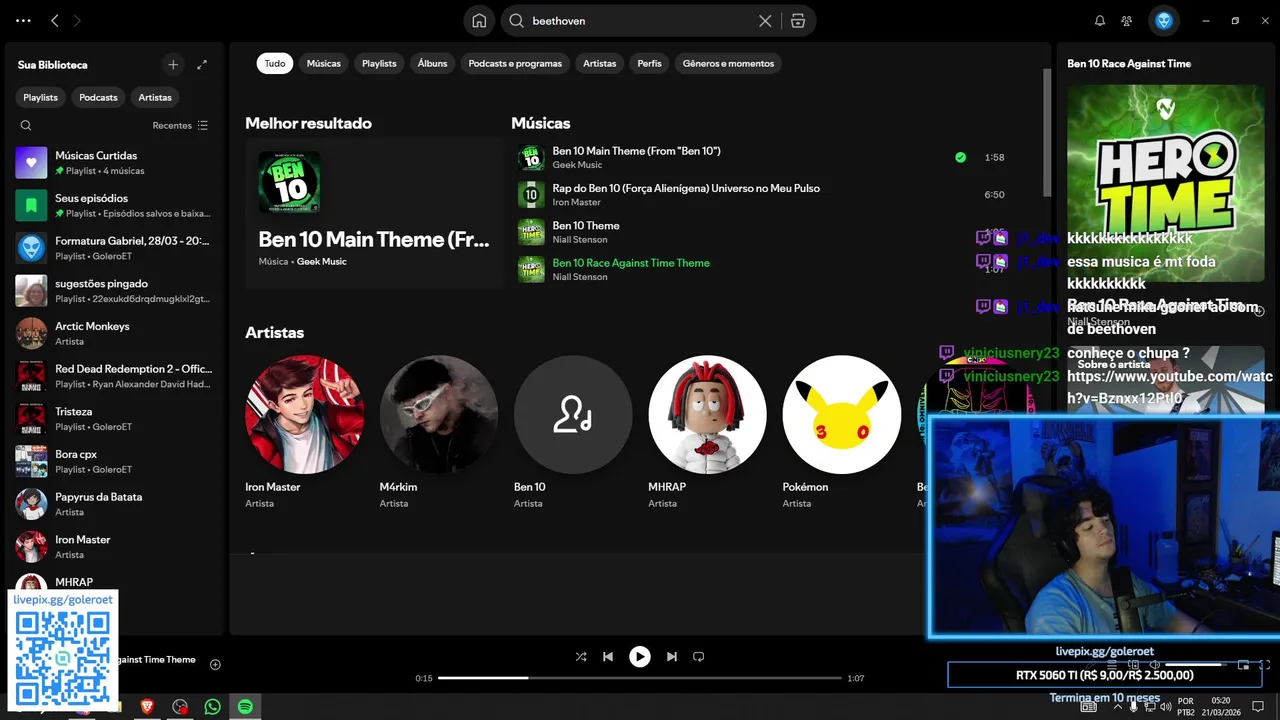Click the play button in player bar
The width and height of the screenshot is (1280, 720).
pos(640,657)
